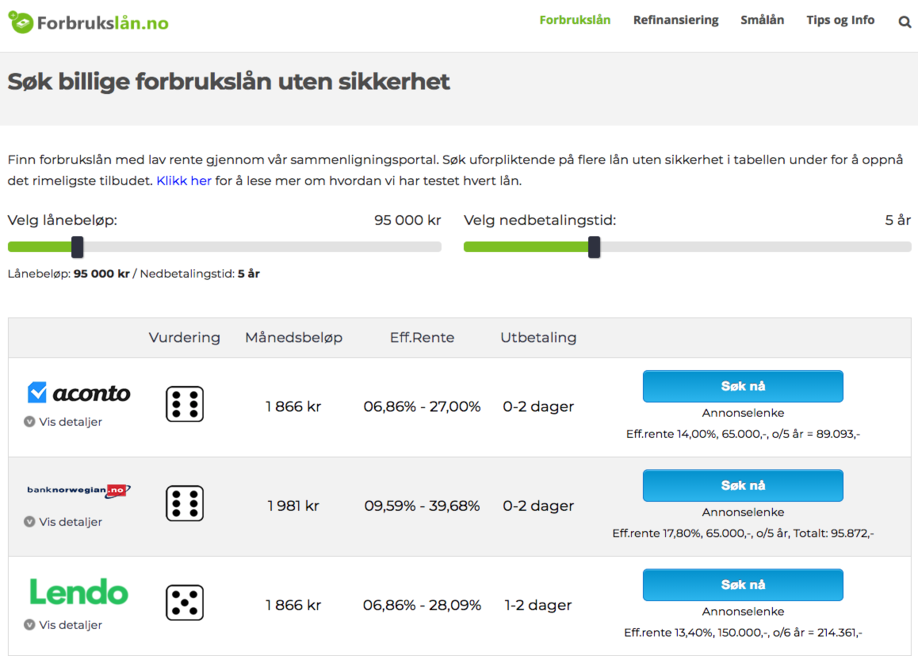The height and width of the screenshot is (656, 918).
Task: Click the Aconto lender logo
Action: (79, 393)
